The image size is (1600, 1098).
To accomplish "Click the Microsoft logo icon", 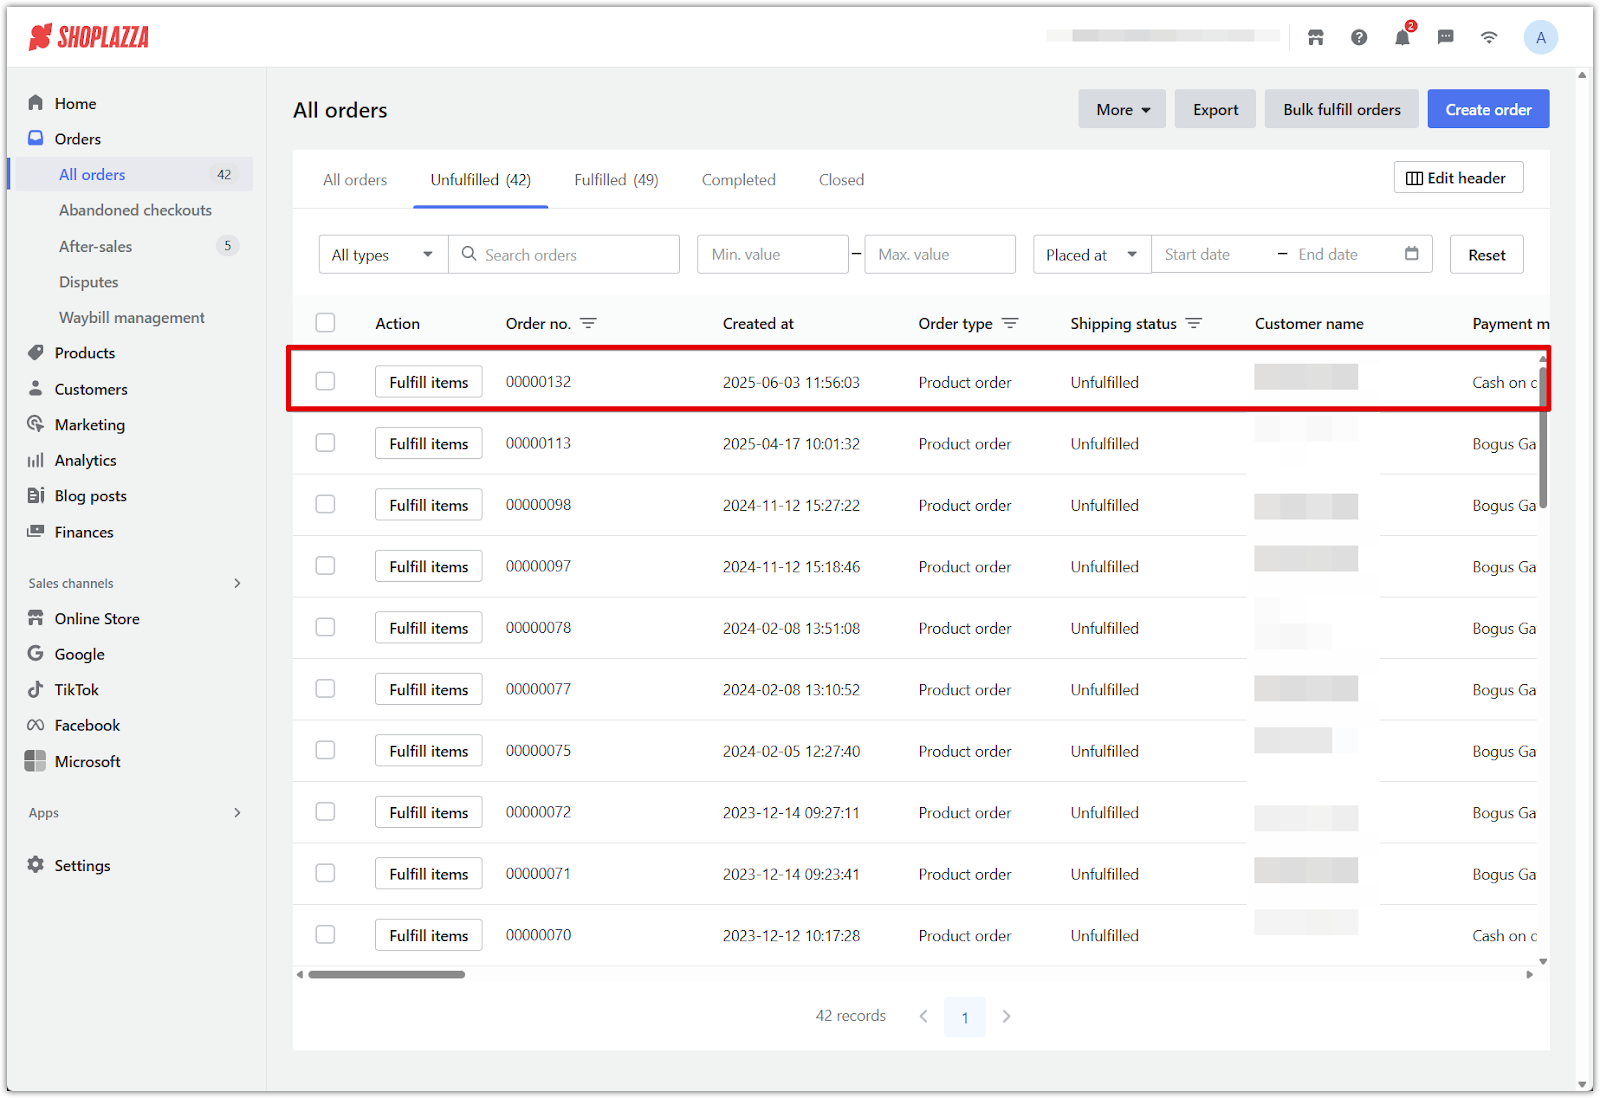I will click(x=35, y=761).
